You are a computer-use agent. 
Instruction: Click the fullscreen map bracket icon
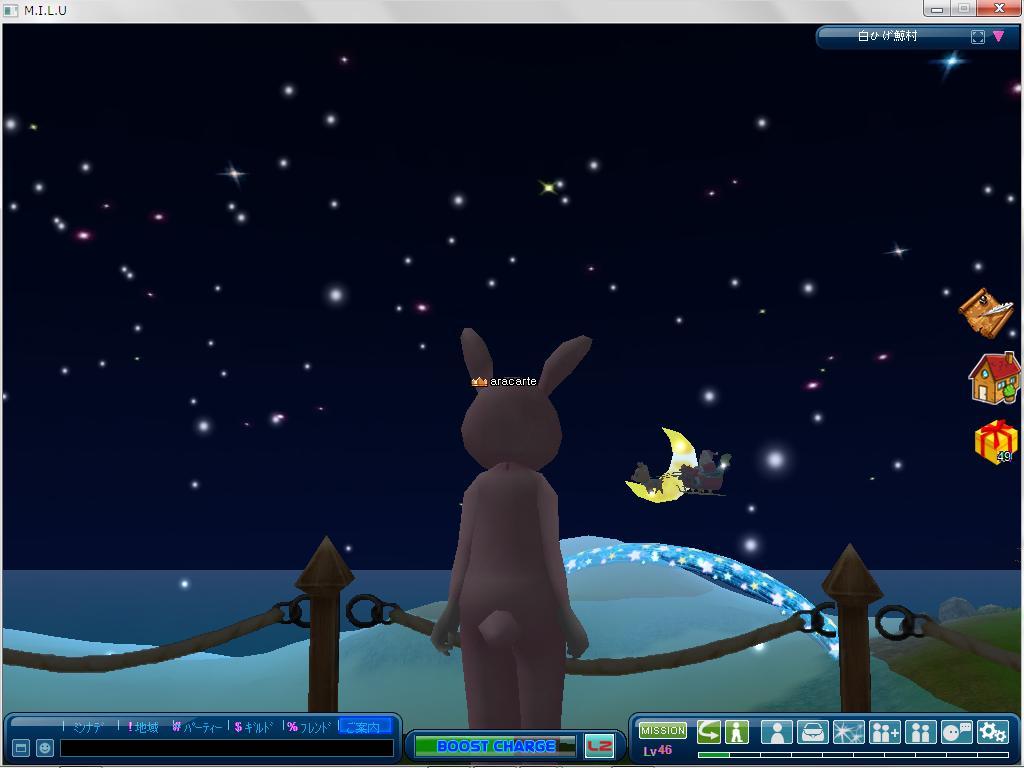click(978, 37)
